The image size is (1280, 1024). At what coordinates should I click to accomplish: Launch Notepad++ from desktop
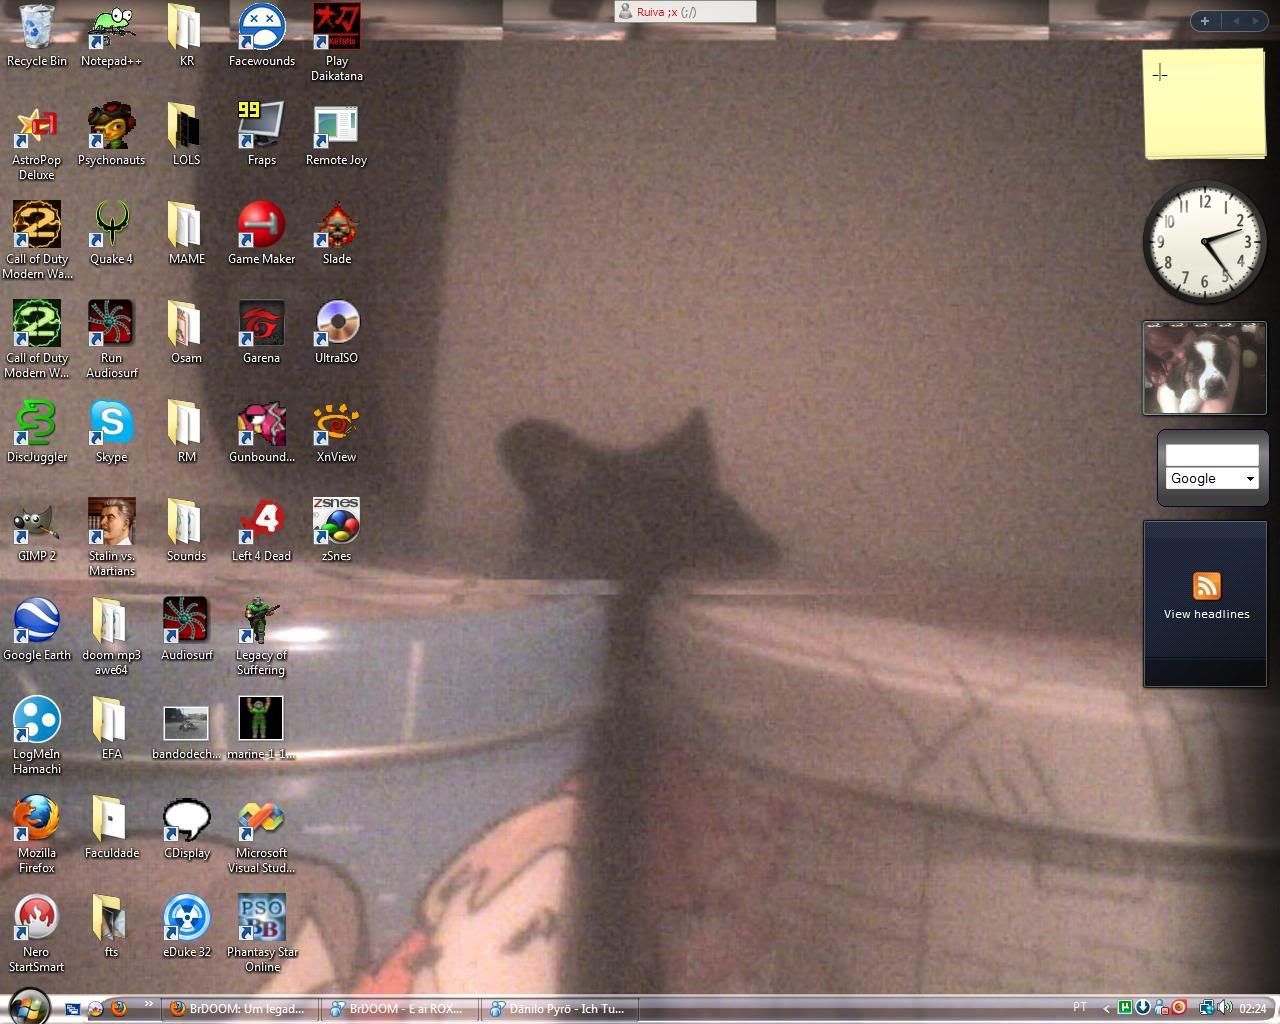click(x=111, y=35)
